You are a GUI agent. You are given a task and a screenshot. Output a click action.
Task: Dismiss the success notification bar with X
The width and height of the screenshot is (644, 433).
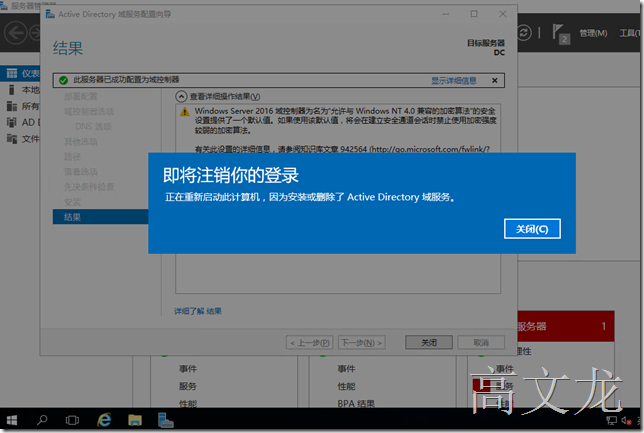coord(494,81)
